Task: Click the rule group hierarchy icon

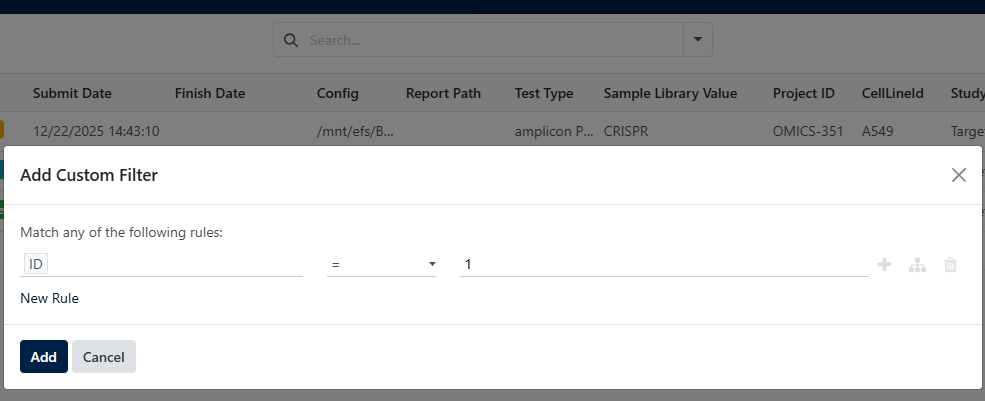Action: (917, 265)
